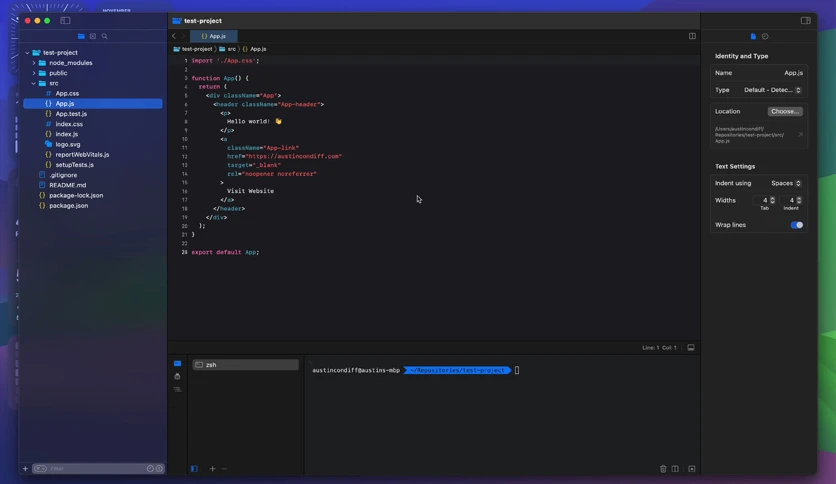Reveal file location with arrow icon in inspector
The image size is (836, 484).
tap(800, 135)
